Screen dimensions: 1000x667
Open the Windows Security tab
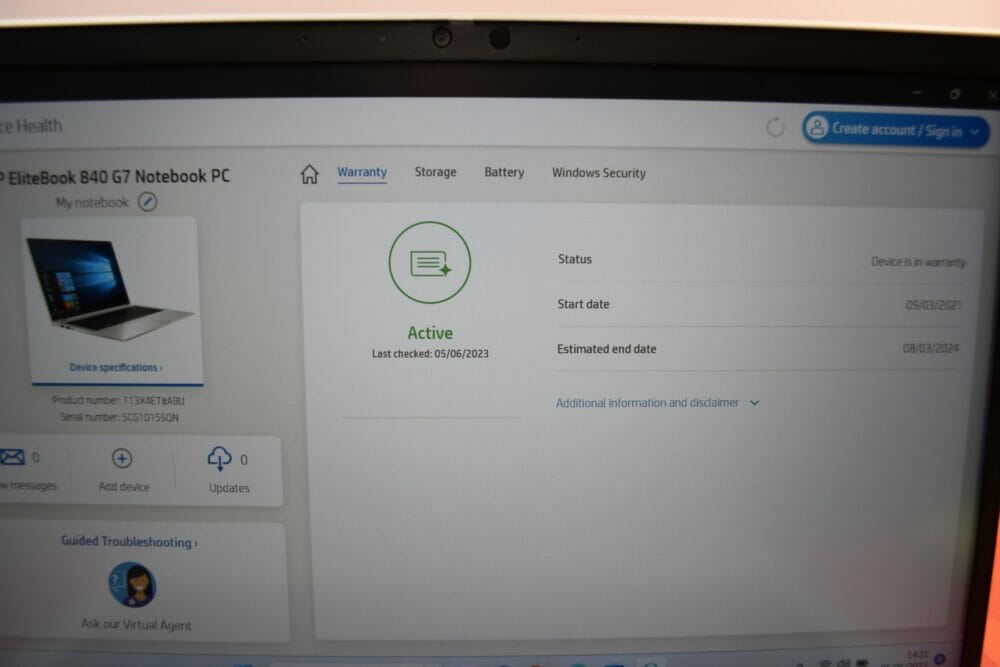coord(599,173)
